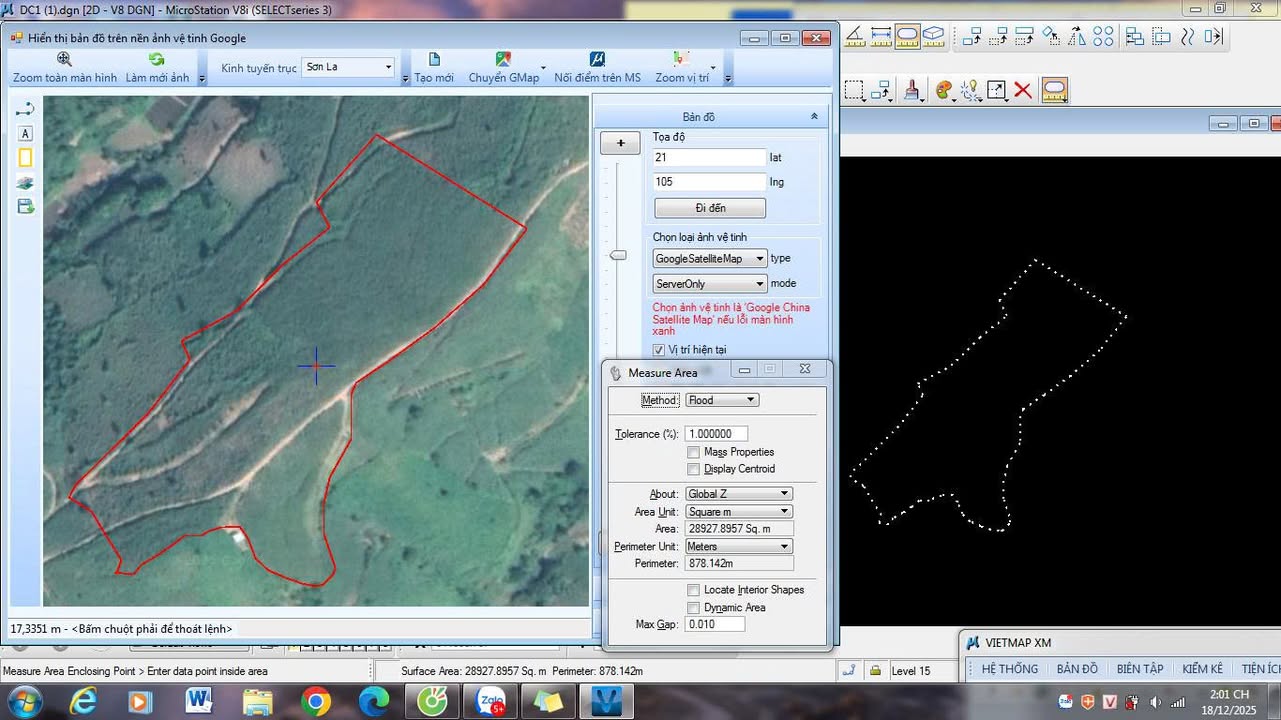Open the HỆ THỐNG menu

[x=1009, y=669]
